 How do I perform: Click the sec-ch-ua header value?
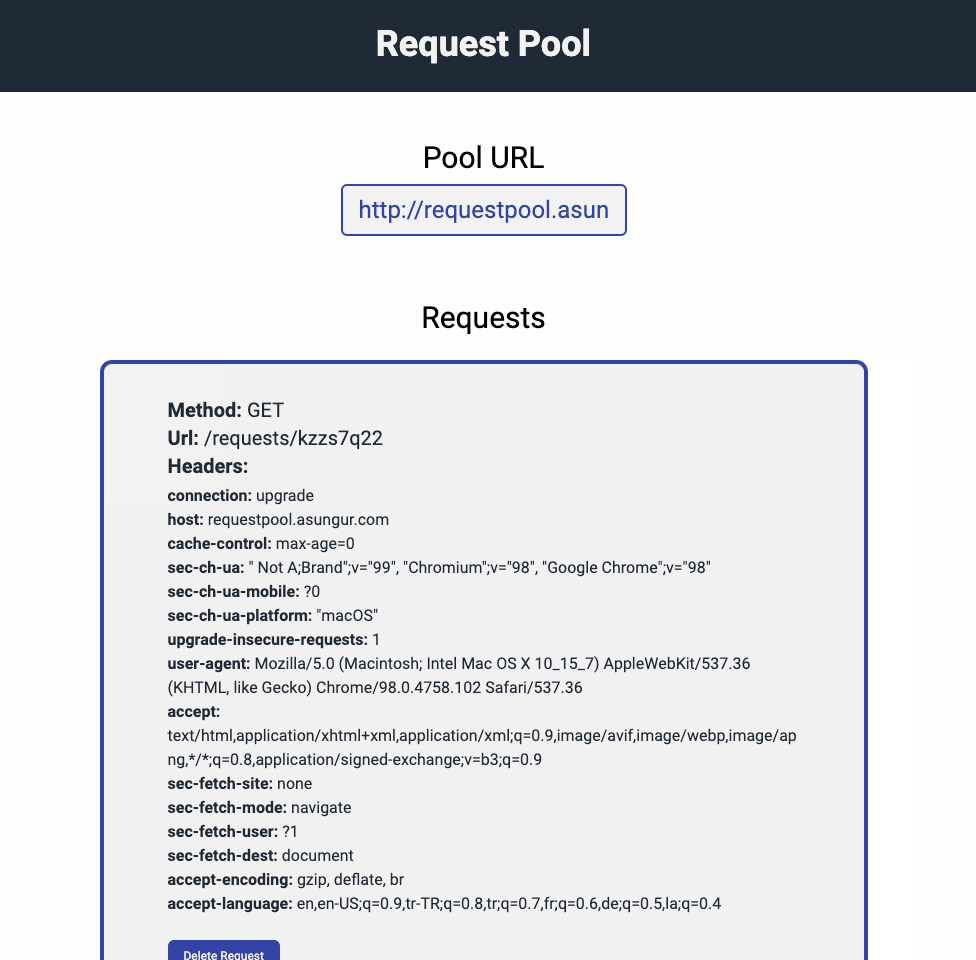[x=483, y=568]
